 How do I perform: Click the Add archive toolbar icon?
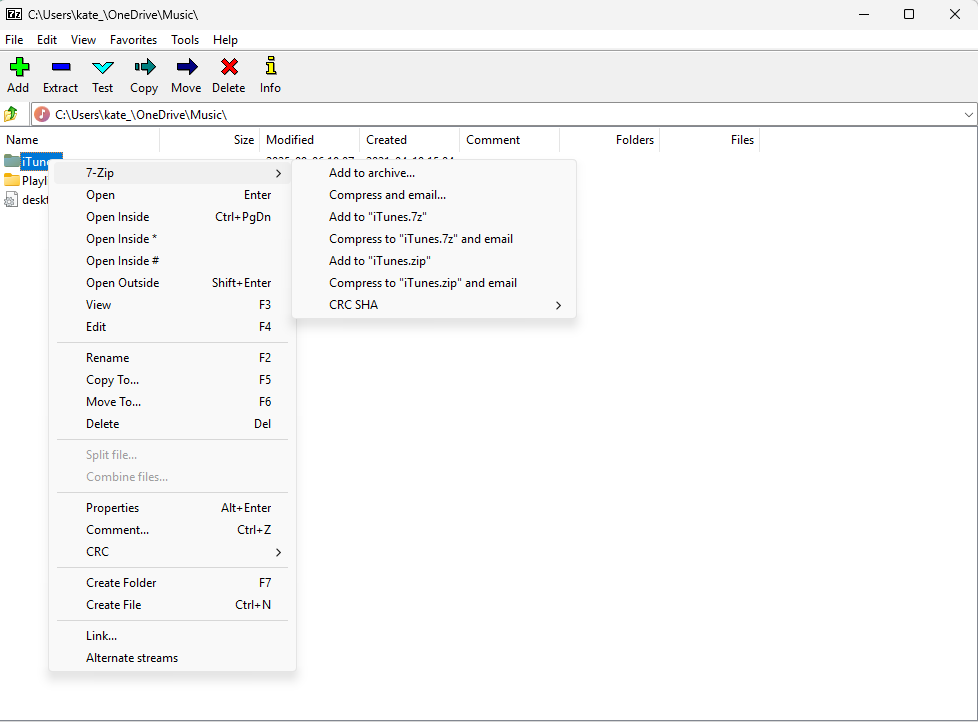[x=18, y=74]
